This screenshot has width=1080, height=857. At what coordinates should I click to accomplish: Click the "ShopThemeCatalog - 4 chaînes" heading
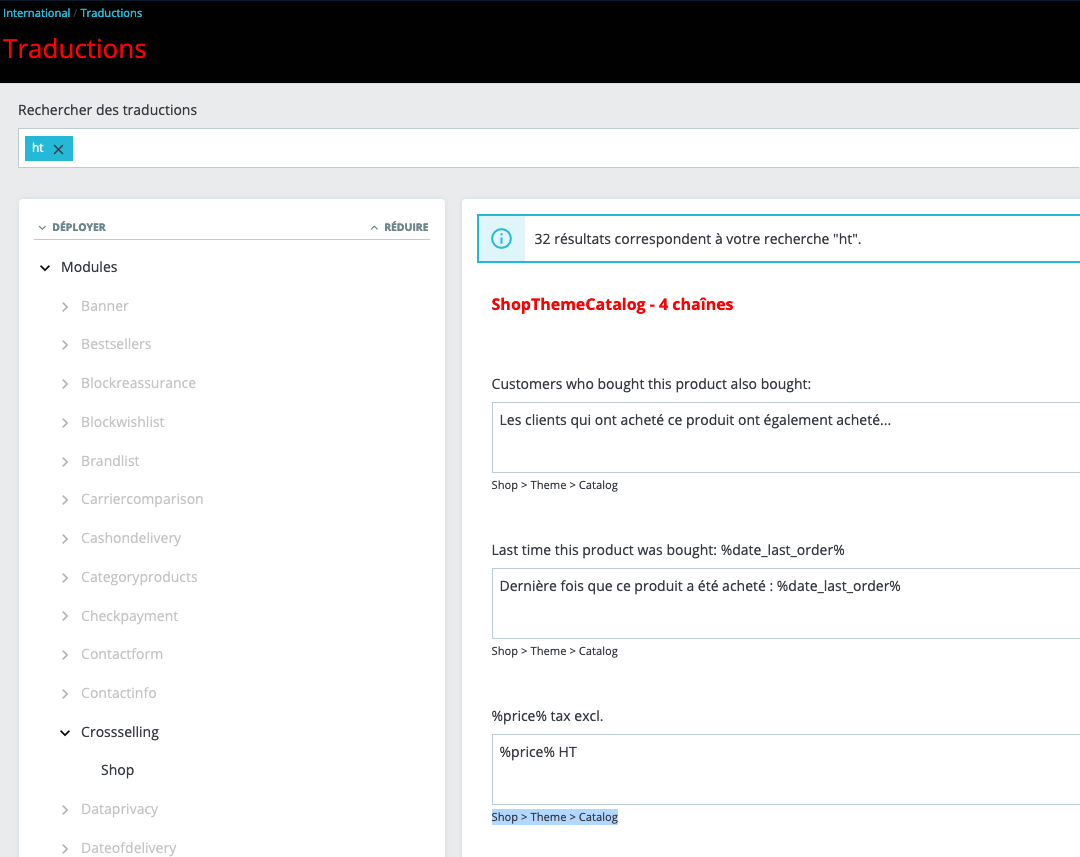point(612,304)
